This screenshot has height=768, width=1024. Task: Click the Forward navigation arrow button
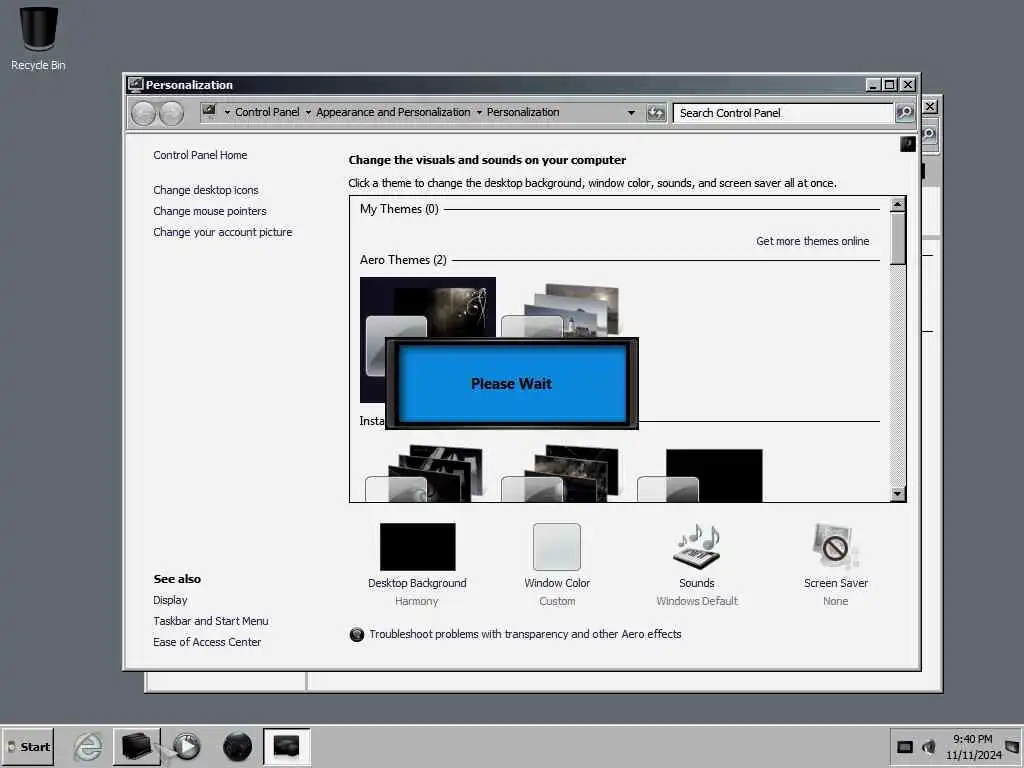[x=171, y=114]
